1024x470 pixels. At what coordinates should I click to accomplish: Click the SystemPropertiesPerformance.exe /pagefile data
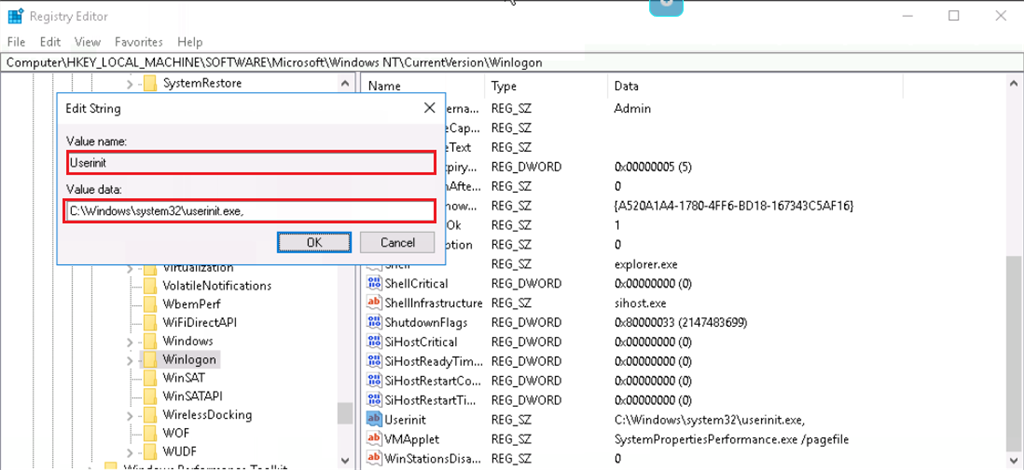pos(731,439)
